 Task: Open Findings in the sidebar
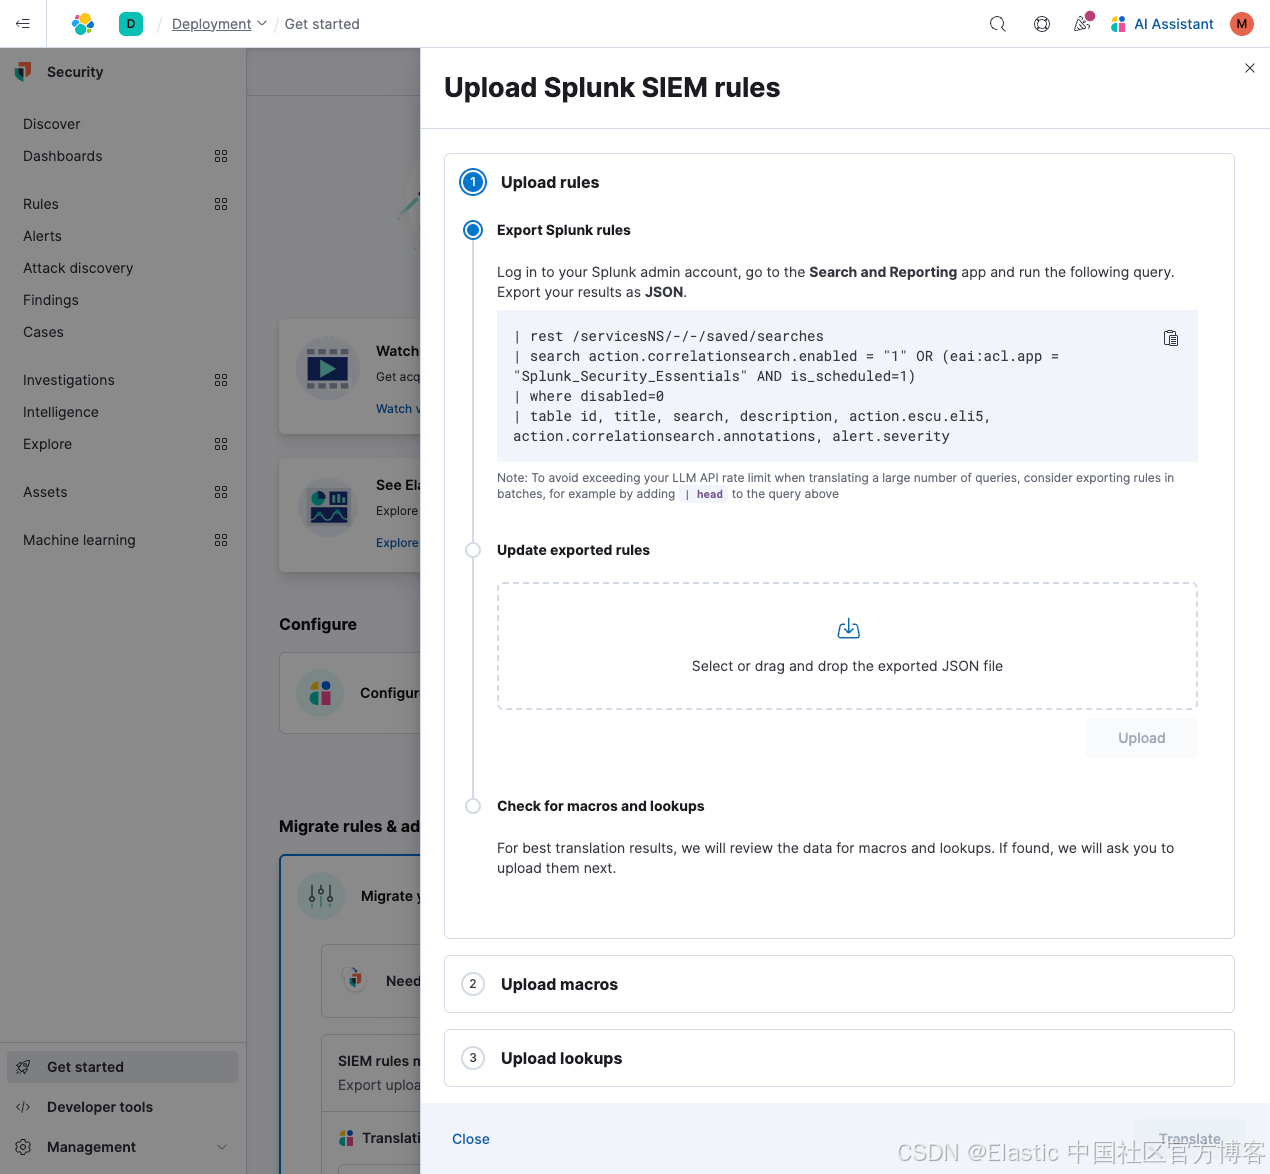click(x=51, y=300)
